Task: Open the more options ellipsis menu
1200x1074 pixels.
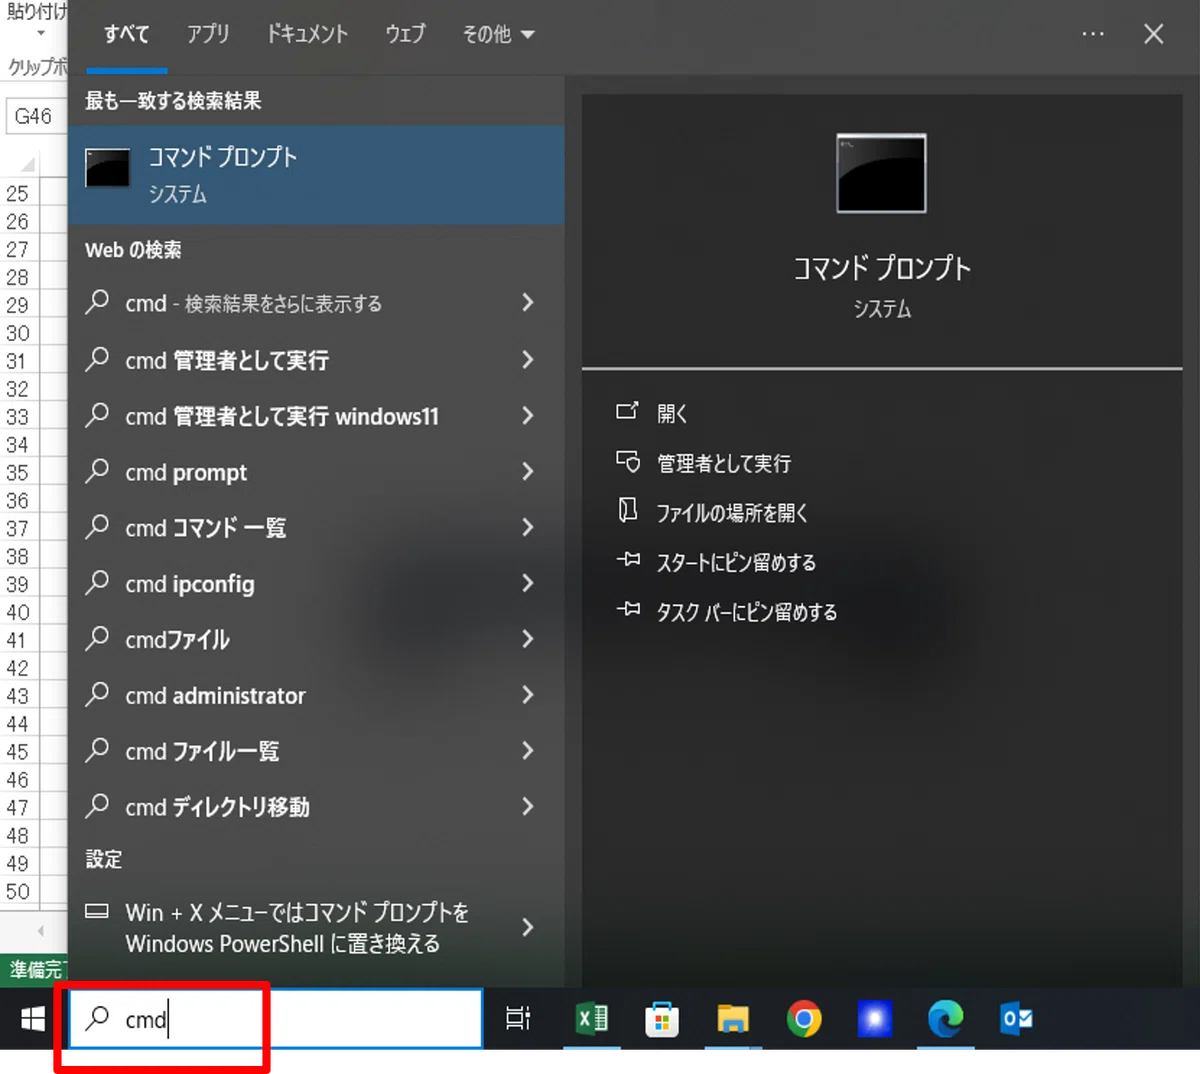Action: click(1093, 34)
